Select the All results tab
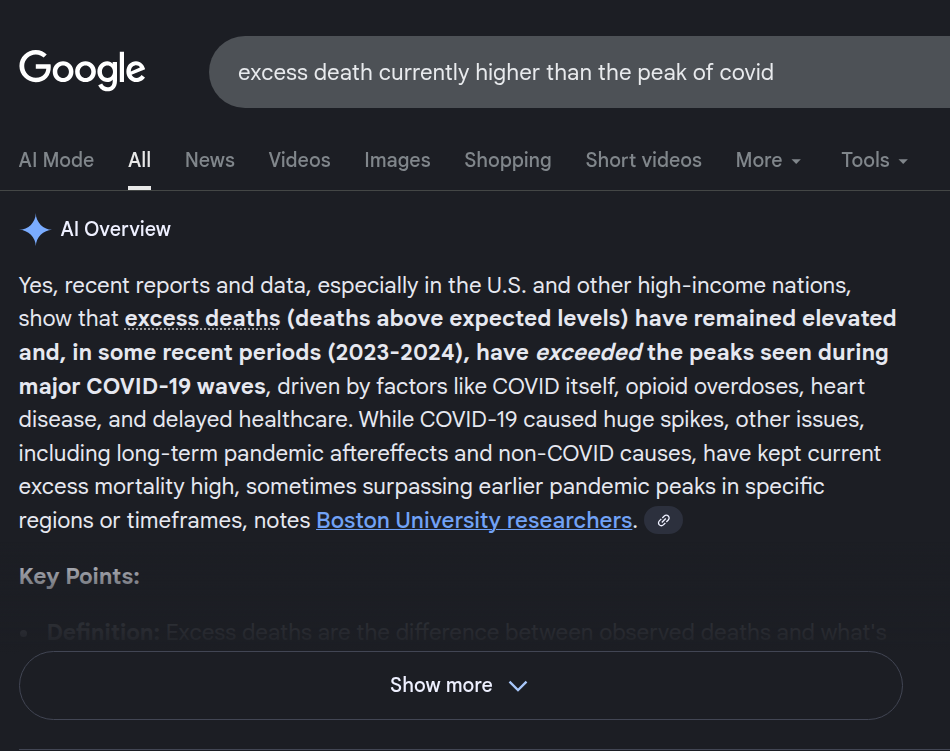The width and height of the screenshot is (950, 751). (x=139, y=160)
